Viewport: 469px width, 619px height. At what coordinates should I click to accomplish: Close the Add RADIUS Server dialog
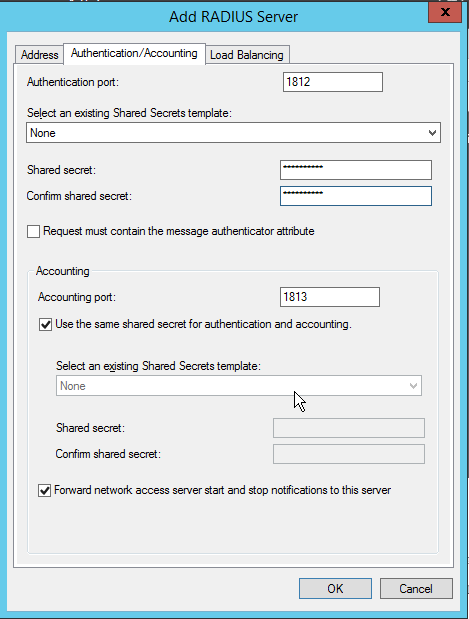445,12
